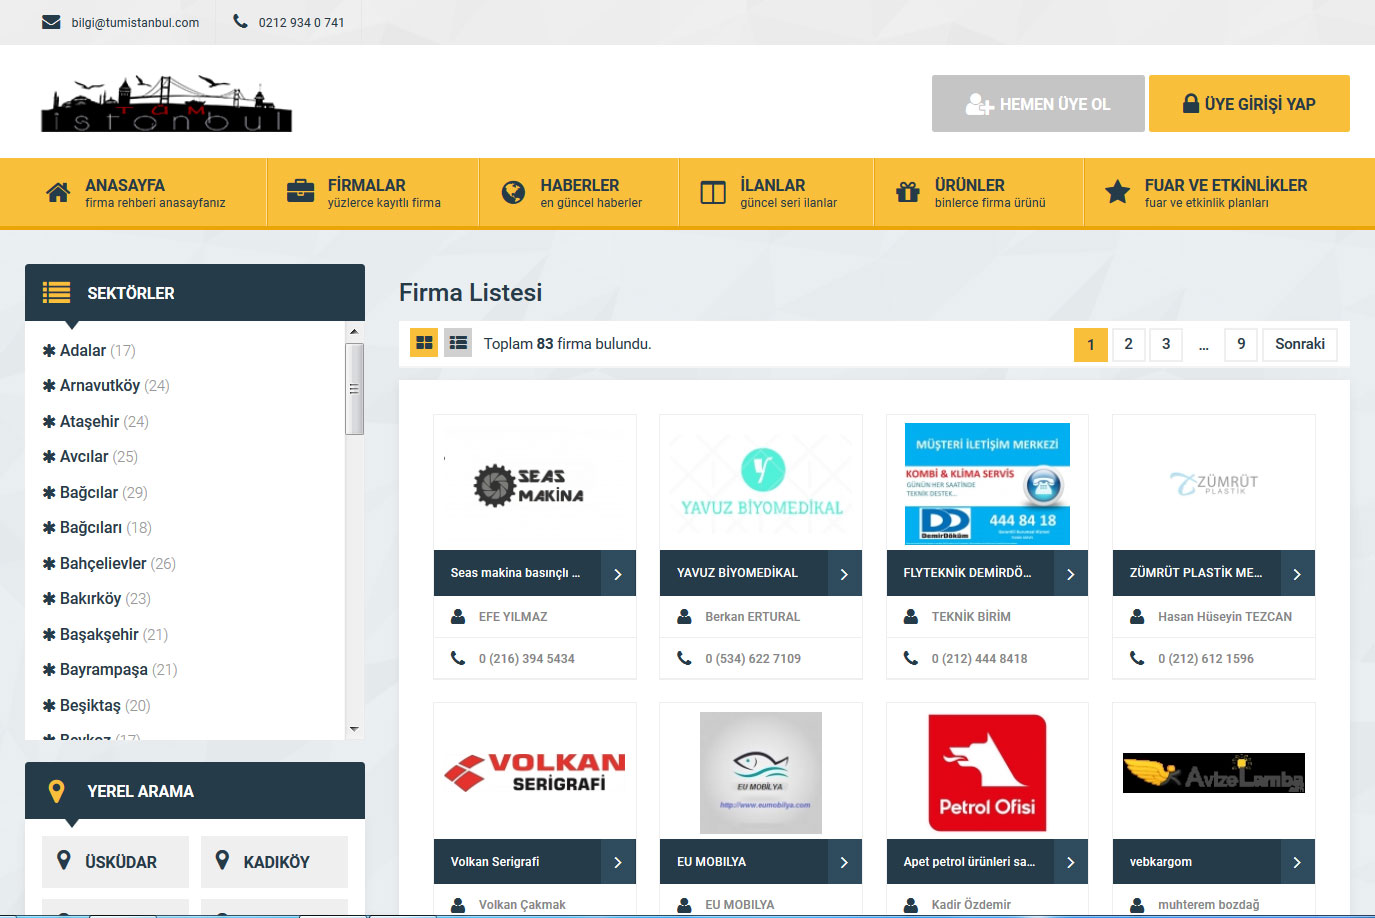This screenshot has width=1375, height=918.
Task: Click person icon next to Berkan ERTURAL
Action: pyautogui.click(x=684, y=617)
